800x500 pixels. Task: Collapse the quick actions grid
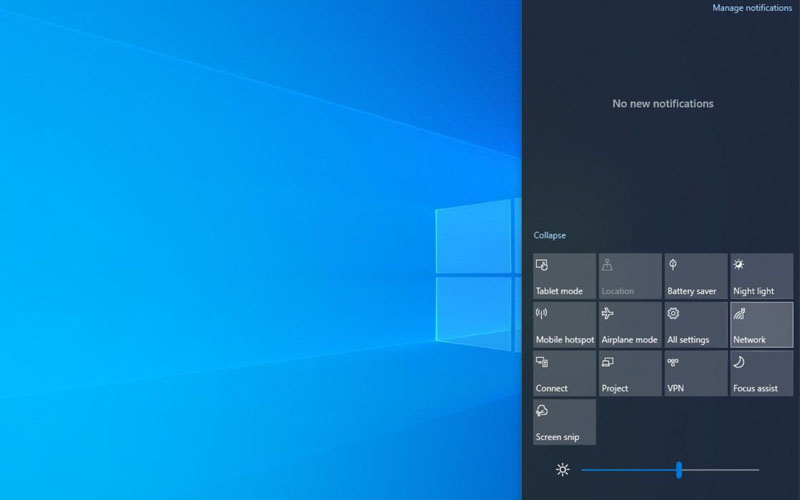tap(549, 236)
